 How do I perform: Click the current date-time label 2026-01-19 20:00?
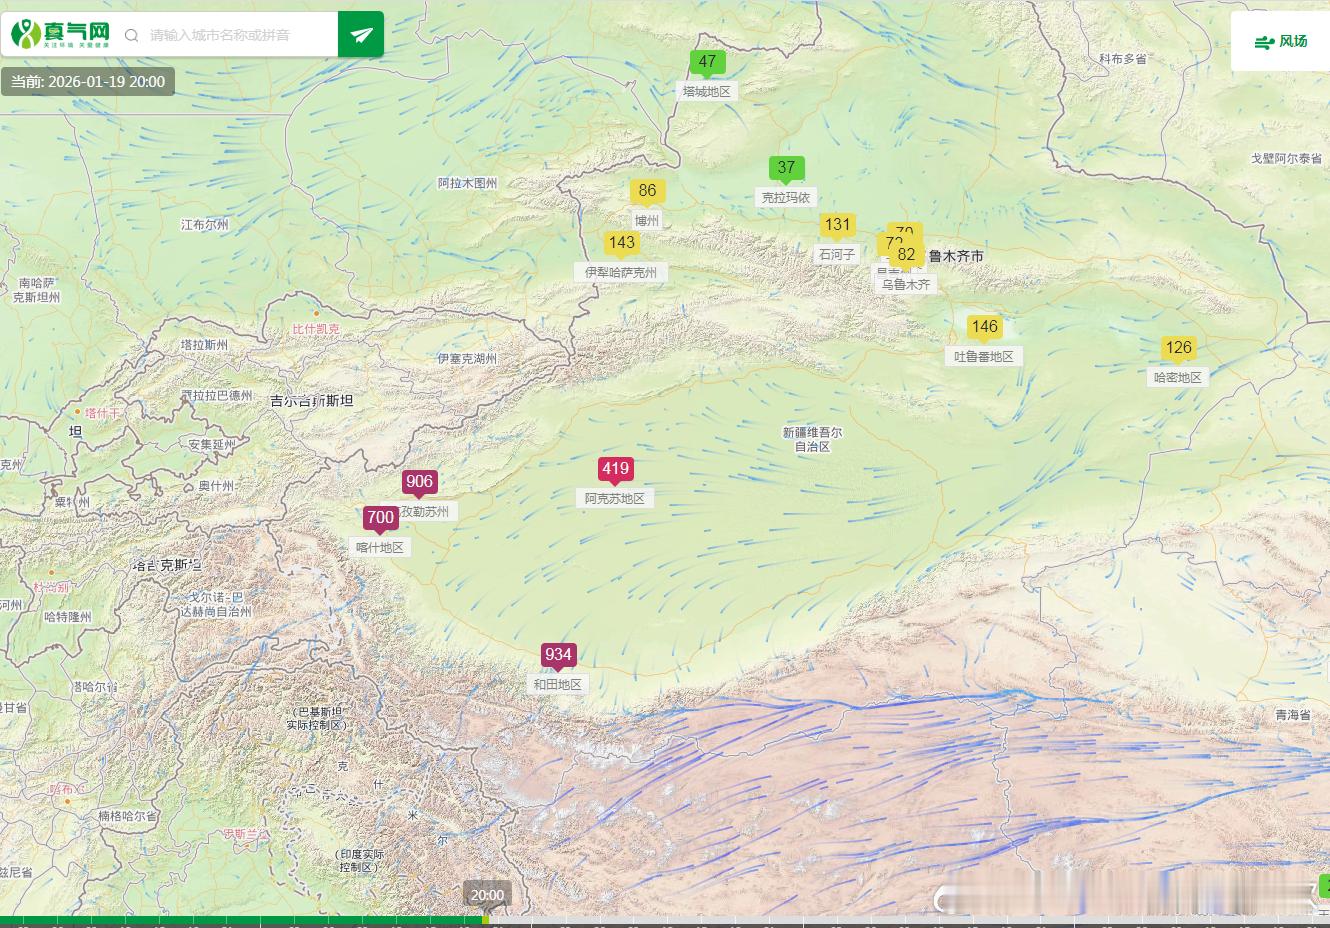88,81
